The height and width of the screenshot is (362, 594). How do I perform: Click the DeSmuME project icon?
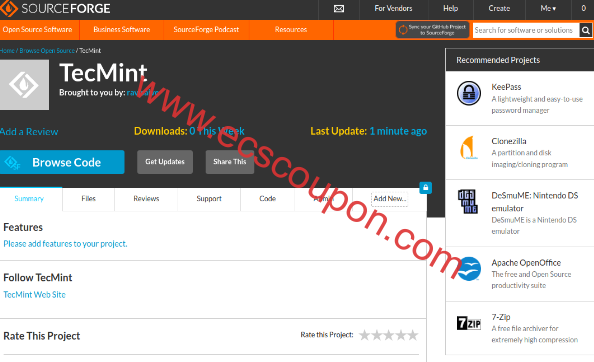coord(467,201)
